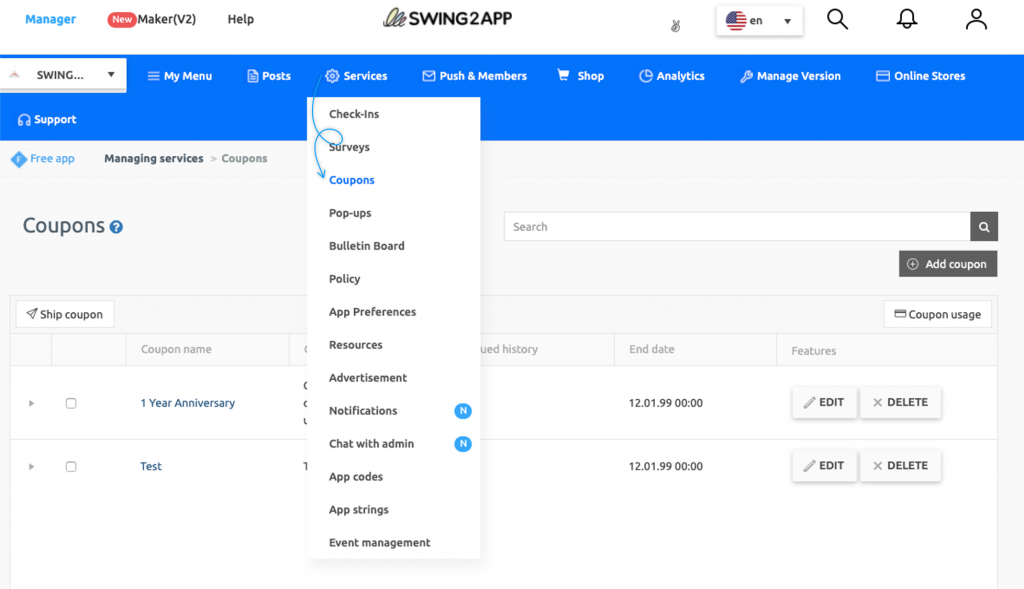Click the Swing2App logo
The width and height of the screenshot is (1024, 589).
446,17
